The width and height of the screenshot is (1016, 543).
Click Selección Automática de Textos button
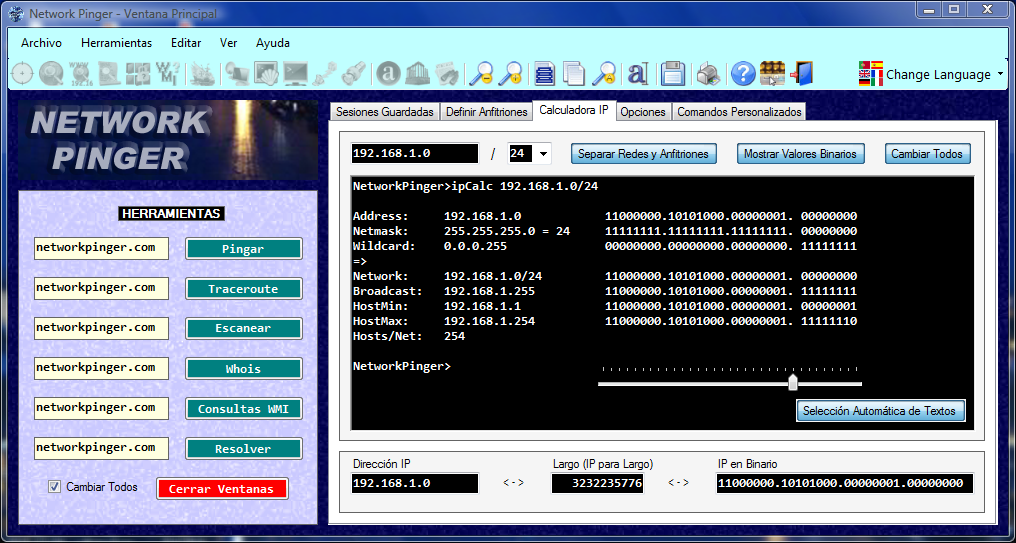point(880,410)
